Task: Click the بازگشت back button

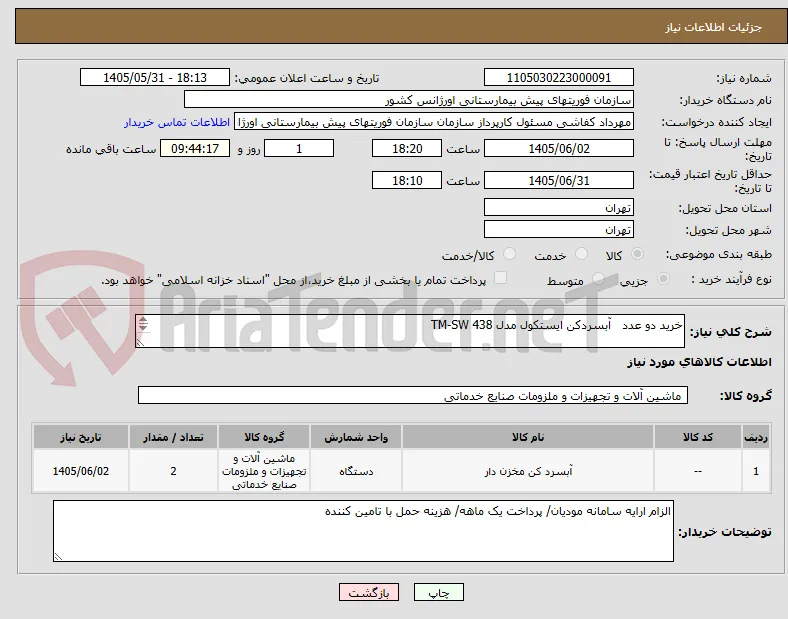Action: coord(369,592)
